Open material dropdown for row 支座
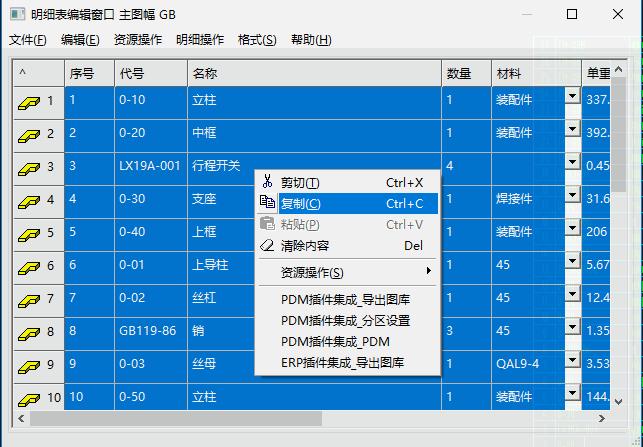Viewport: 643px width, 447px height. tap(572, 195)
